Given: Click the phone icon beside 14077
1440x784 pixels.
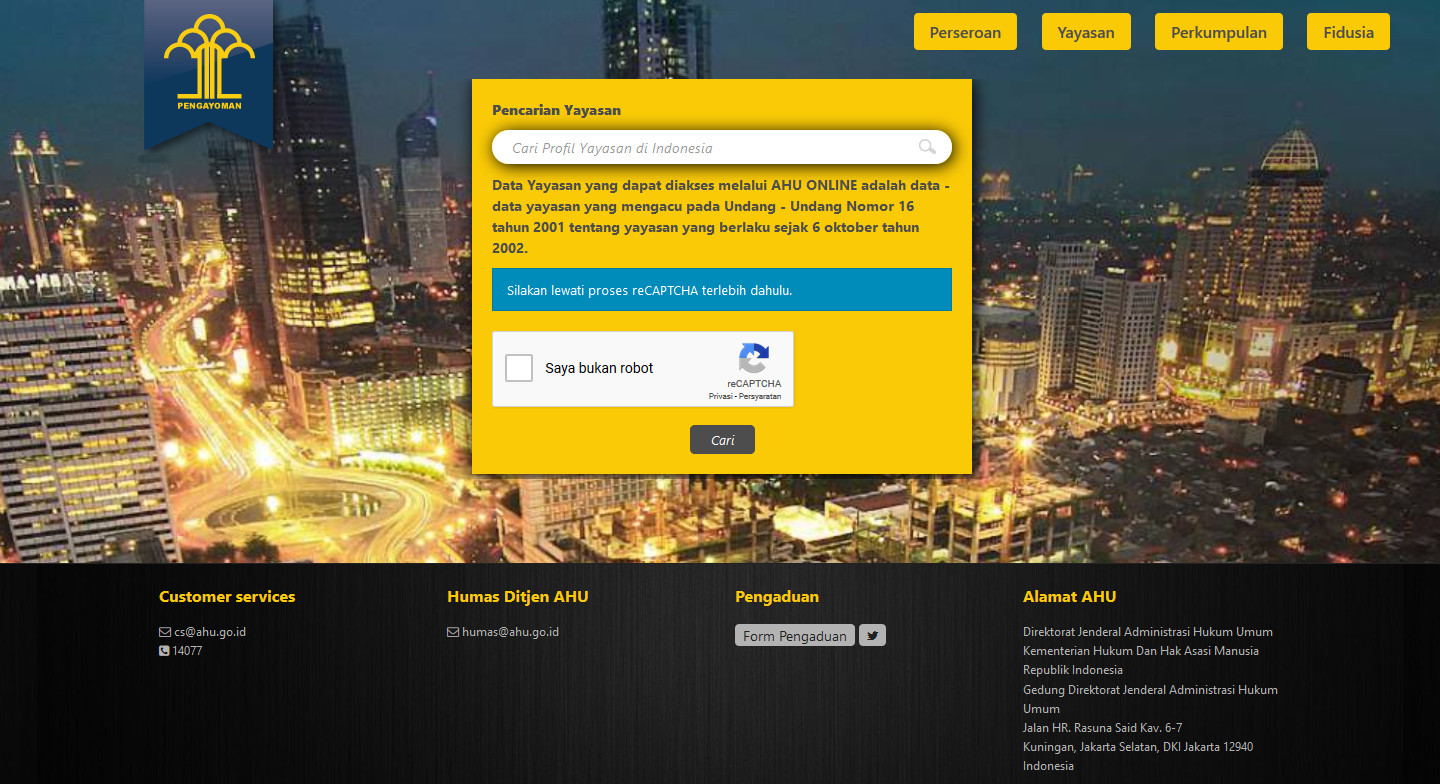Looking at the screenshot, I should coord(165,651).
